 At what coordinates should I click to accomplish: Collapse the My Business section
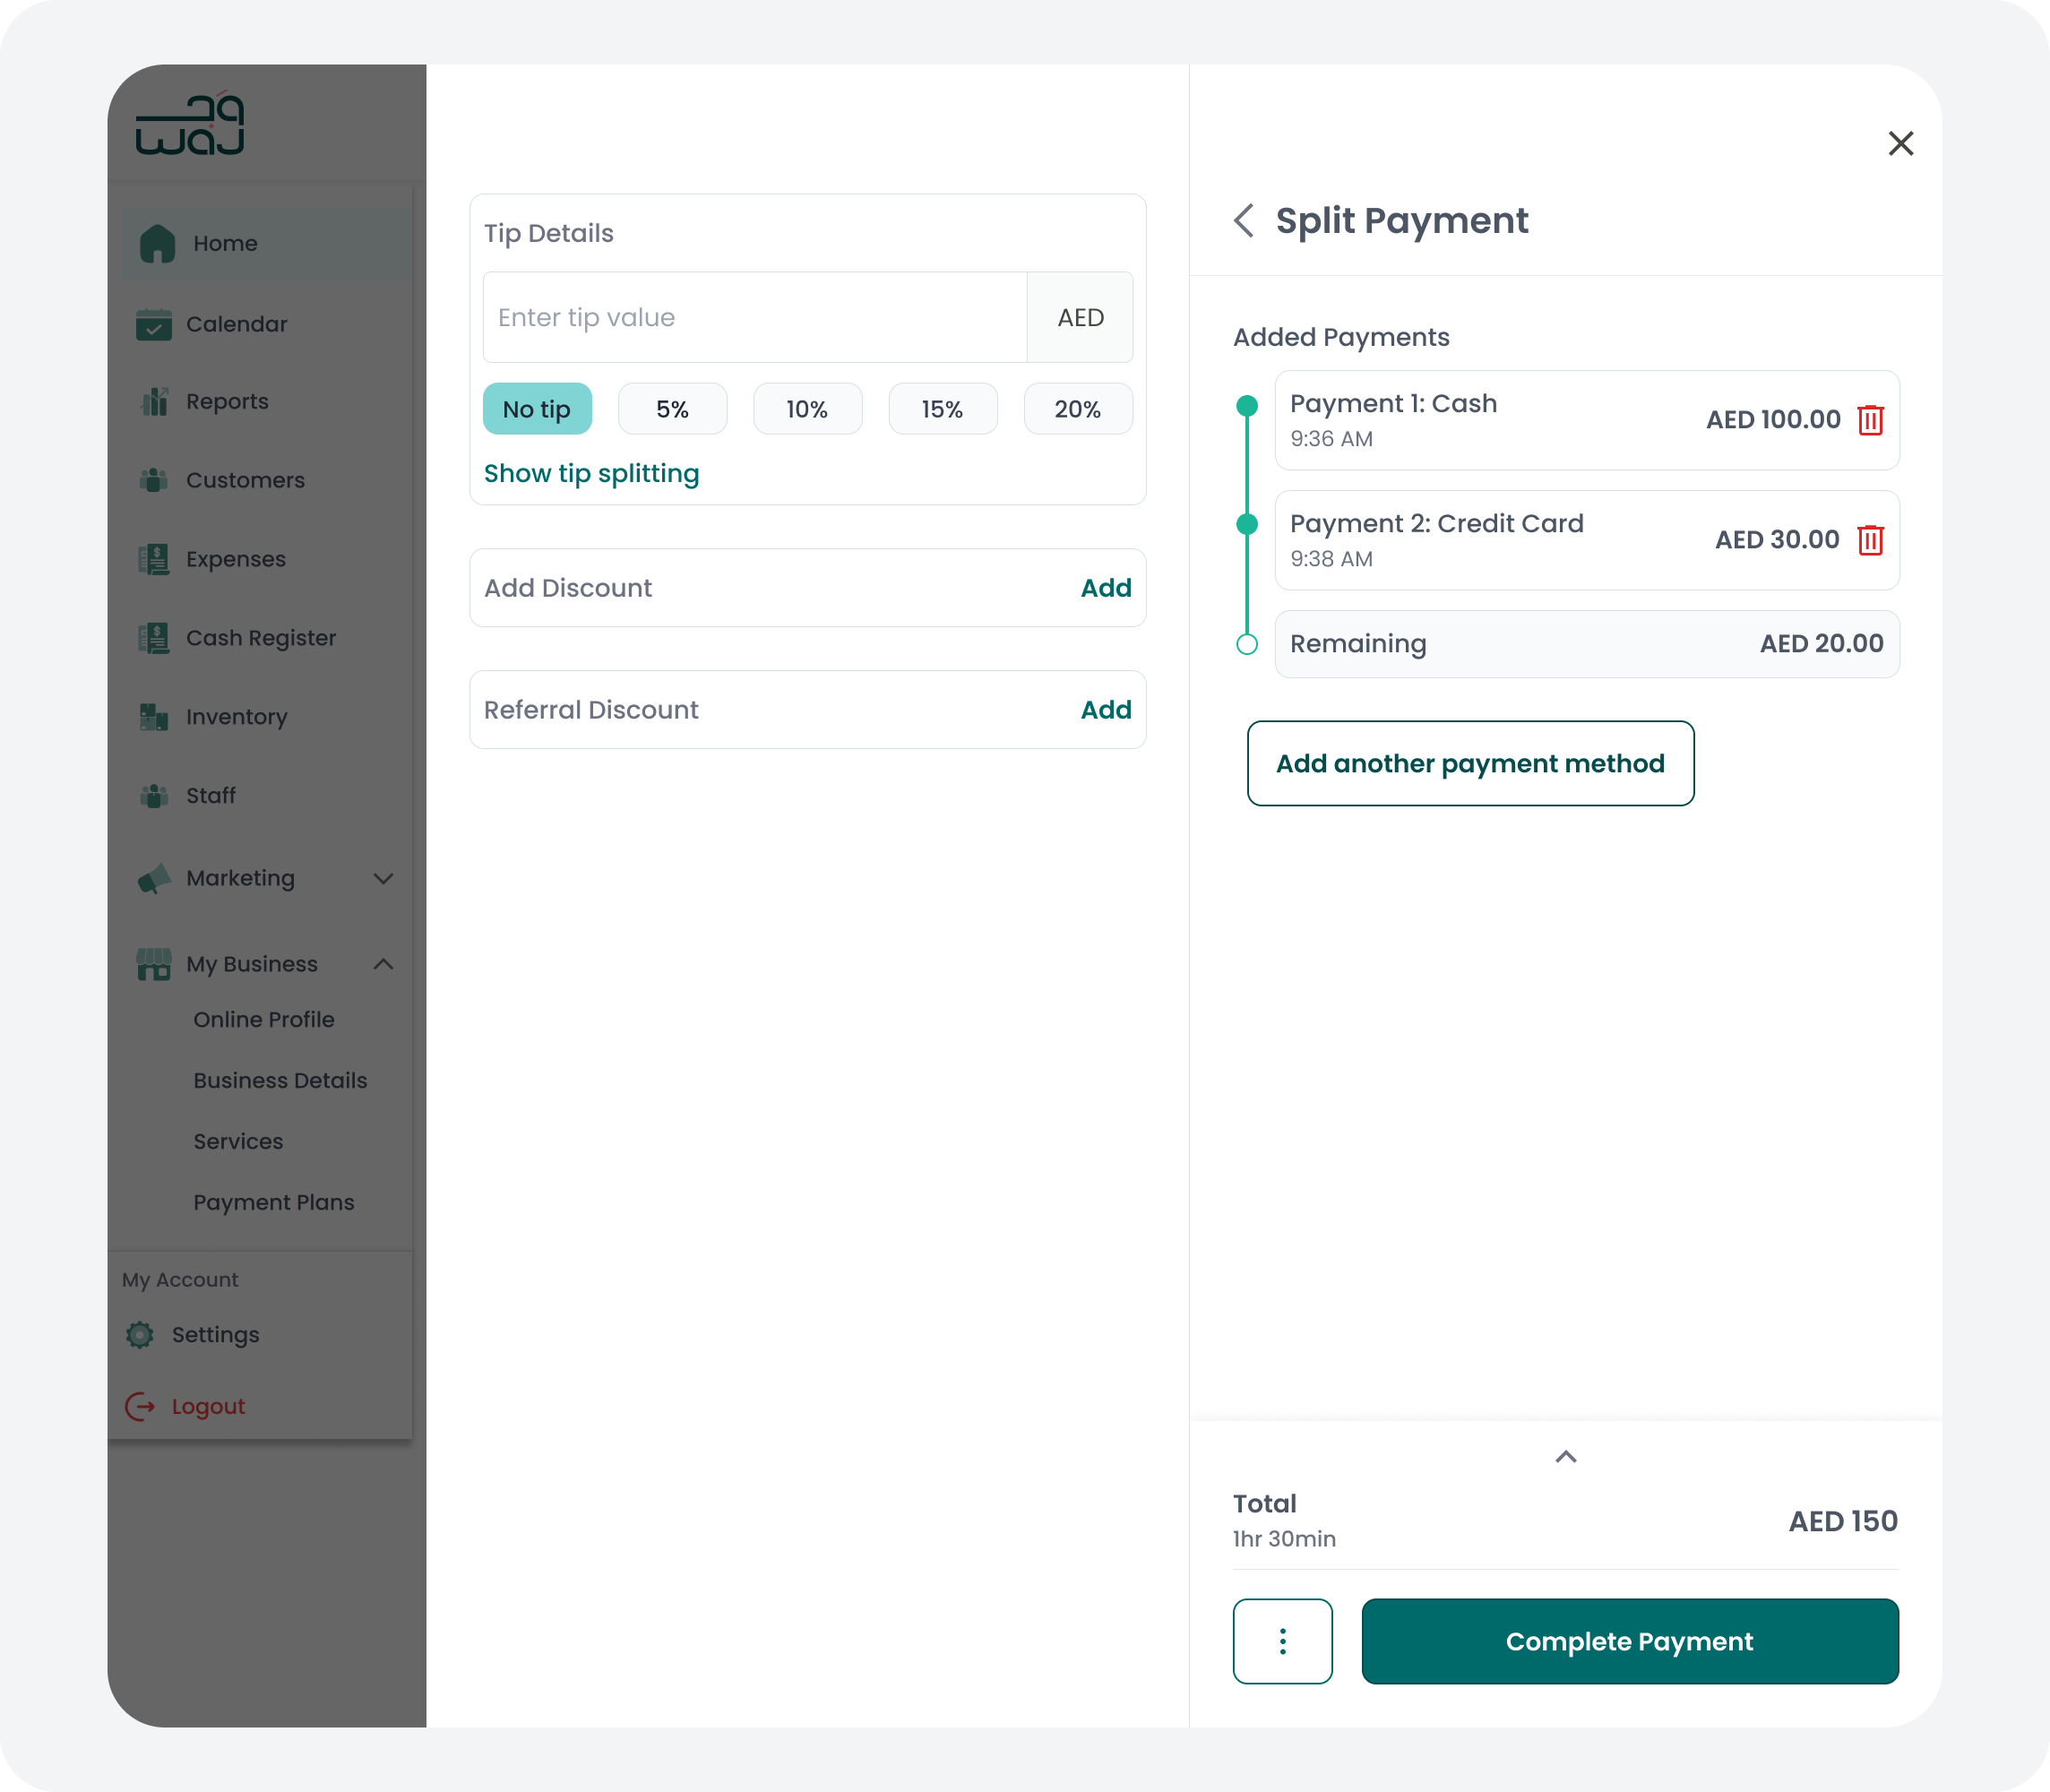383,964
